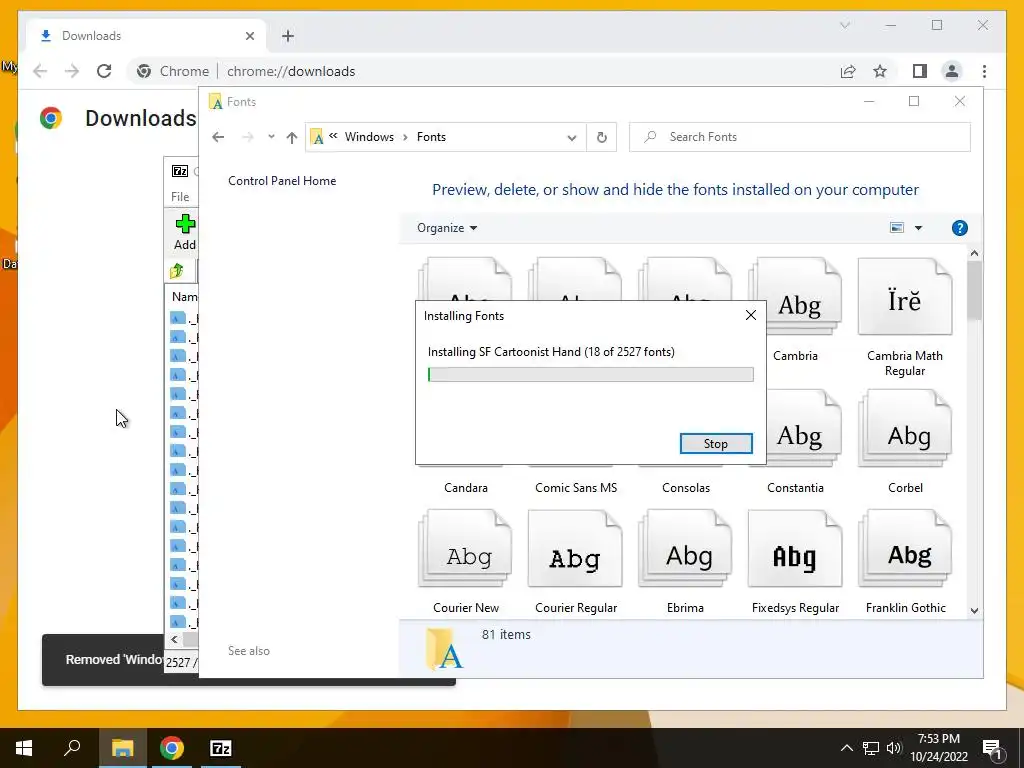
Task: Stop the font installation
Action: tap(716, 443)
